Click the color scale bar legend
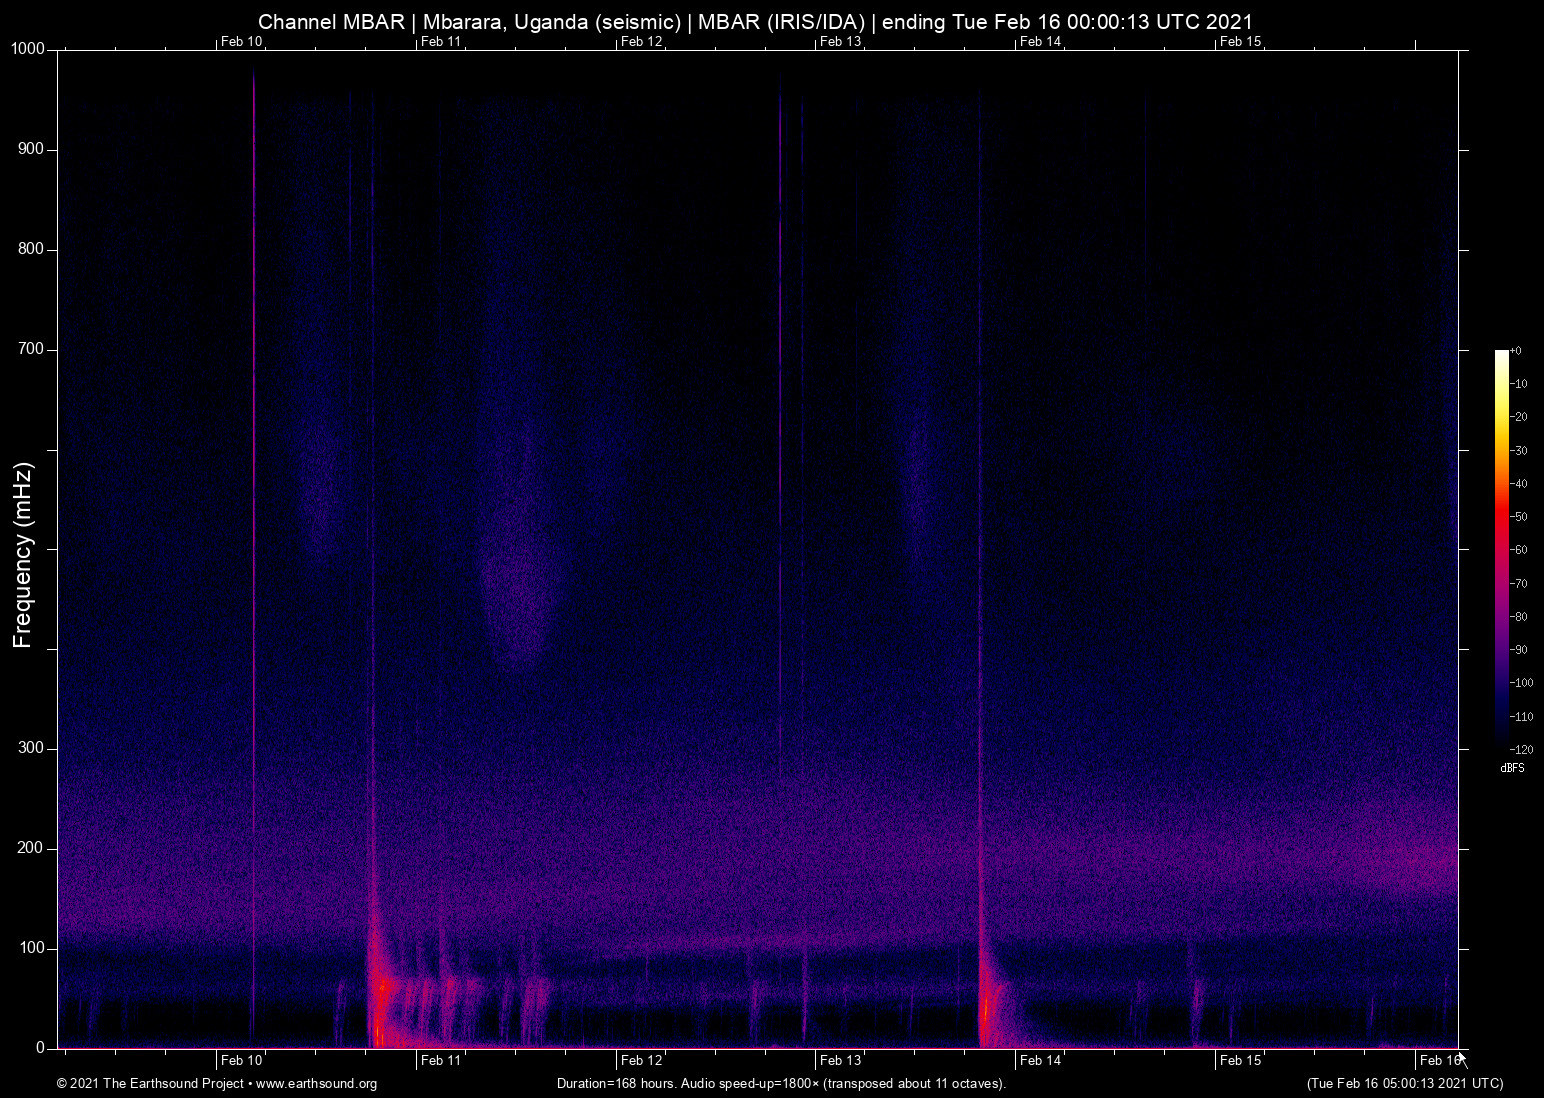This screenshot has width=1544, height=1098. tap(1501, 548)
